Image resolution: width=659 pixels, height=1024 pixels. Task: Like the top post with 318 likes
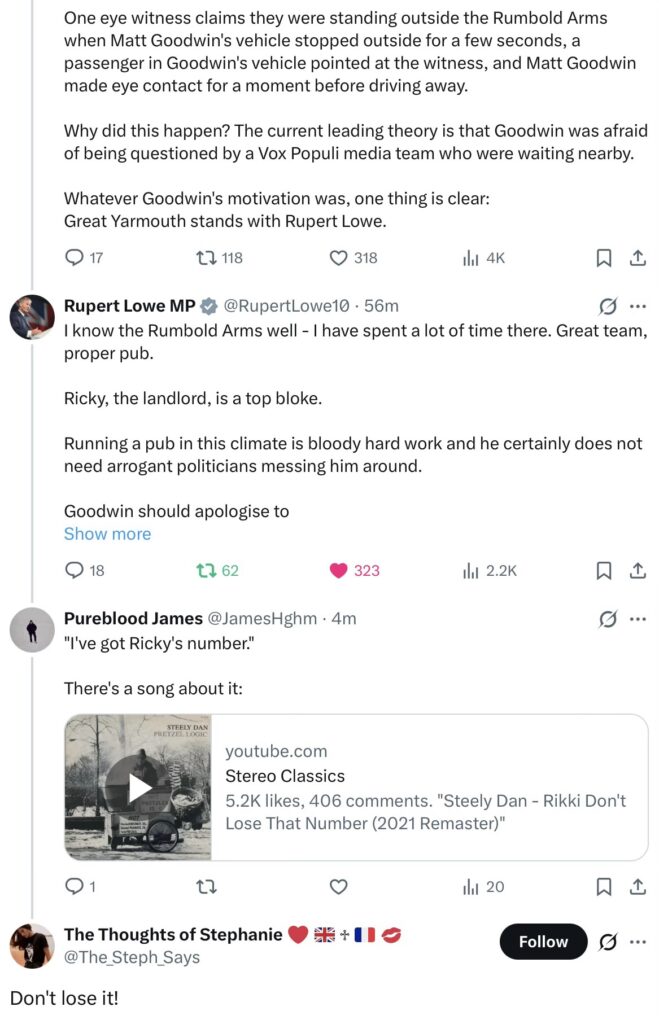(338, 258)
